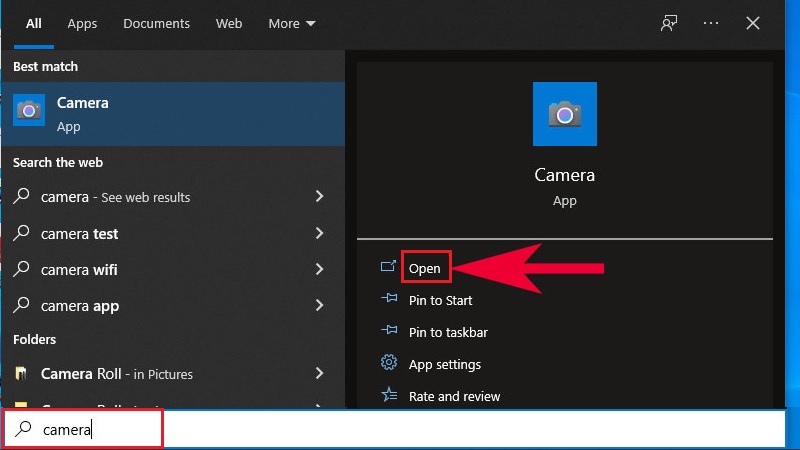Click the magnifier icon in search box
This screenshot has width=800, height=450.
[x=23, y=429]
